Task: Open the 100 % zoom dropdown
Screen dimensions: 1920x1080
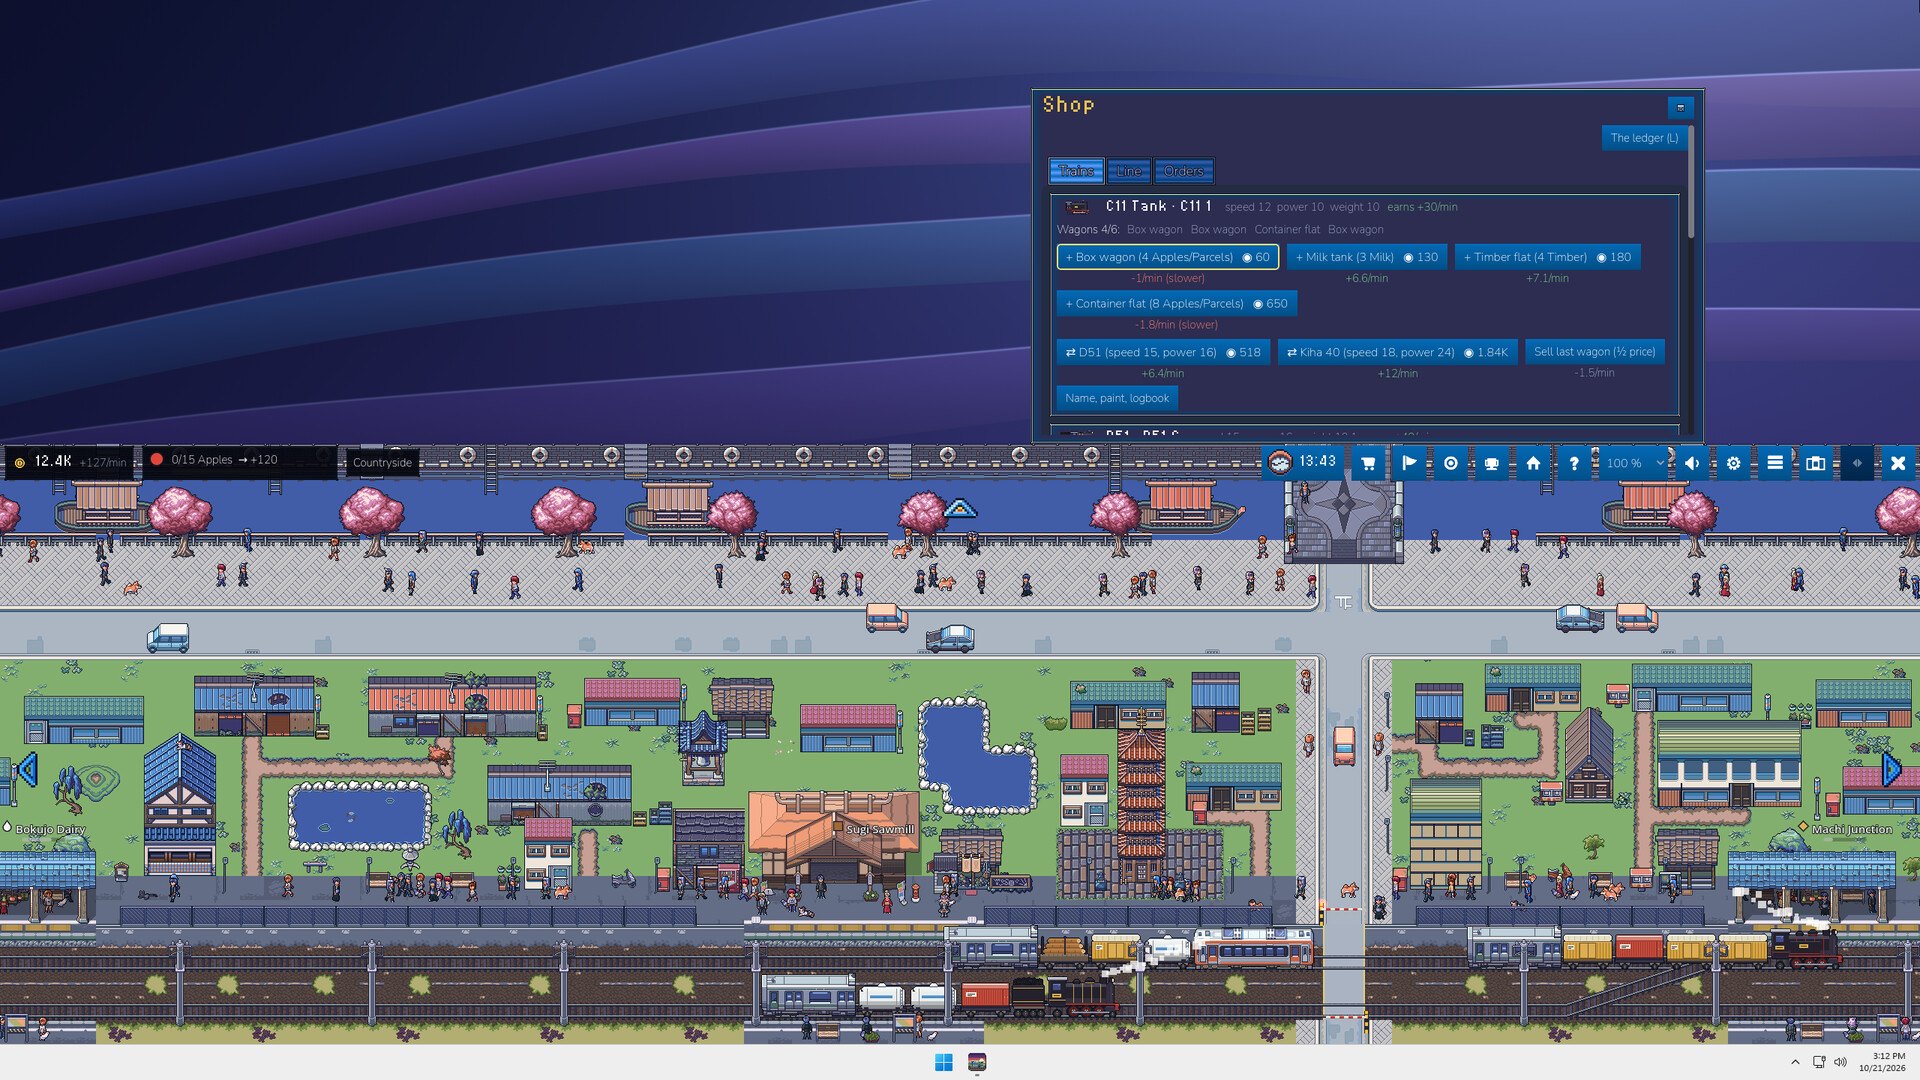Action: point(1634,463)
